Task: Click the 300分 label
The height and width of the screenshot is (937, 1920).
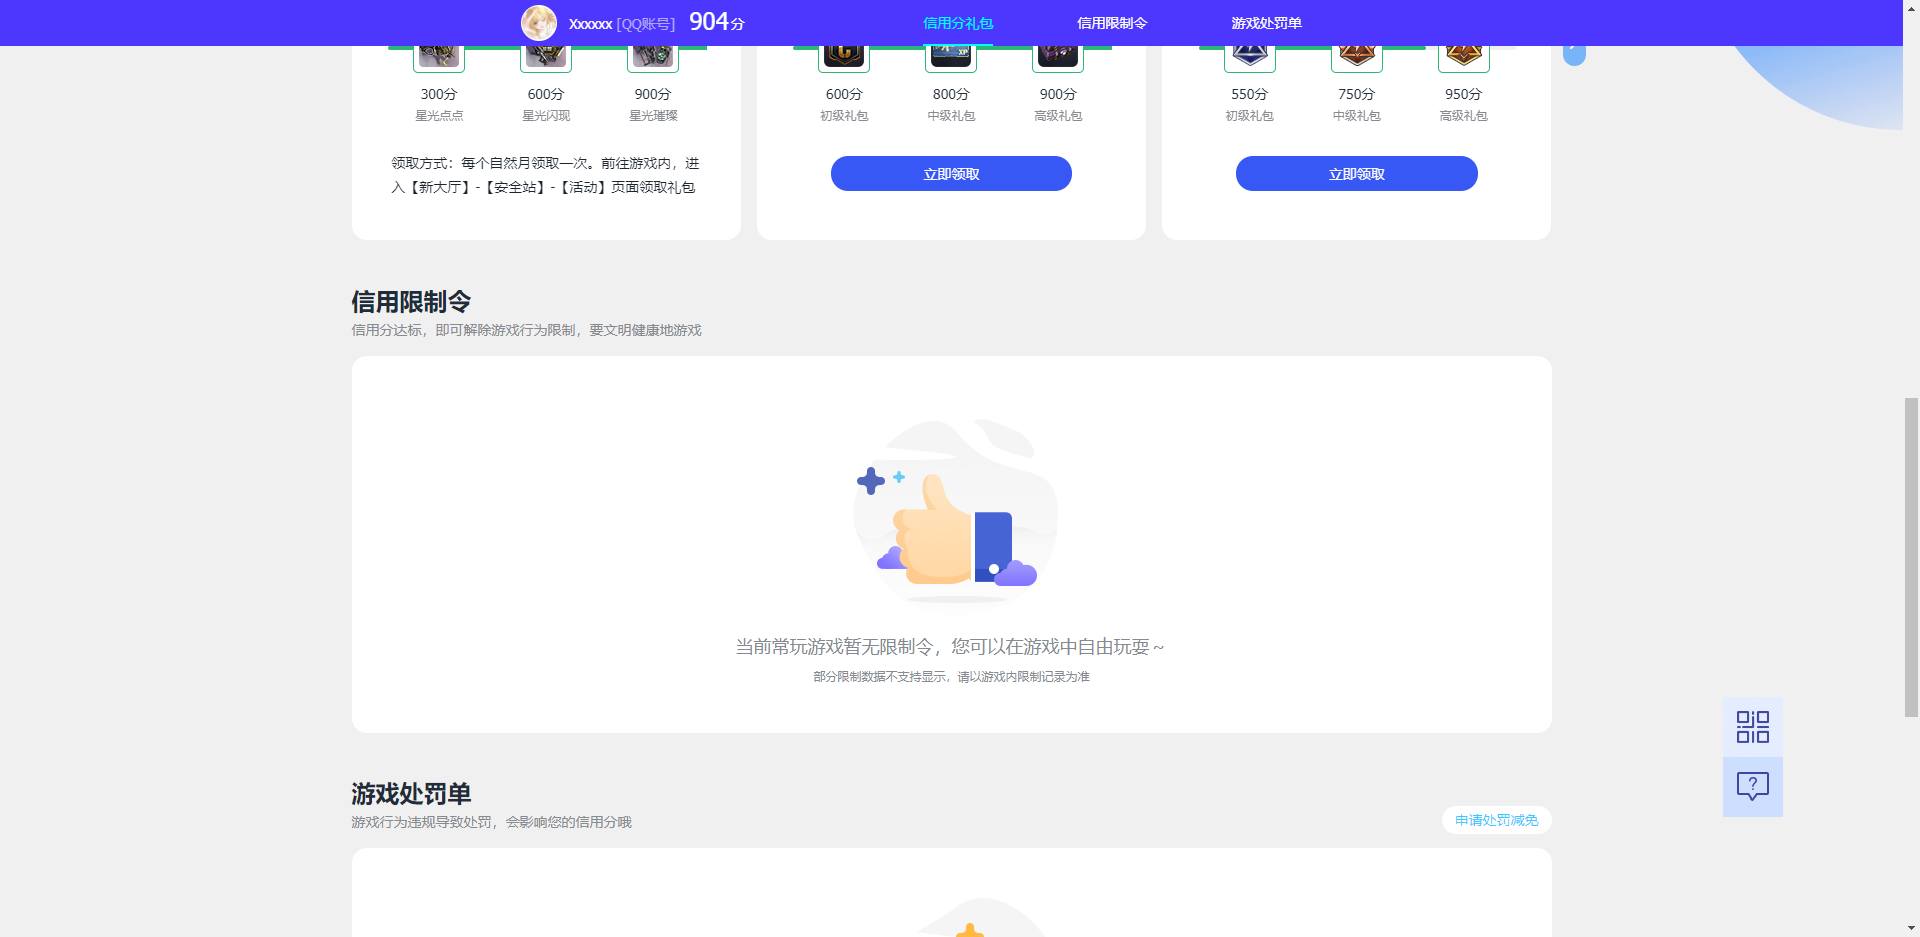Action: [x=439, y=94]
